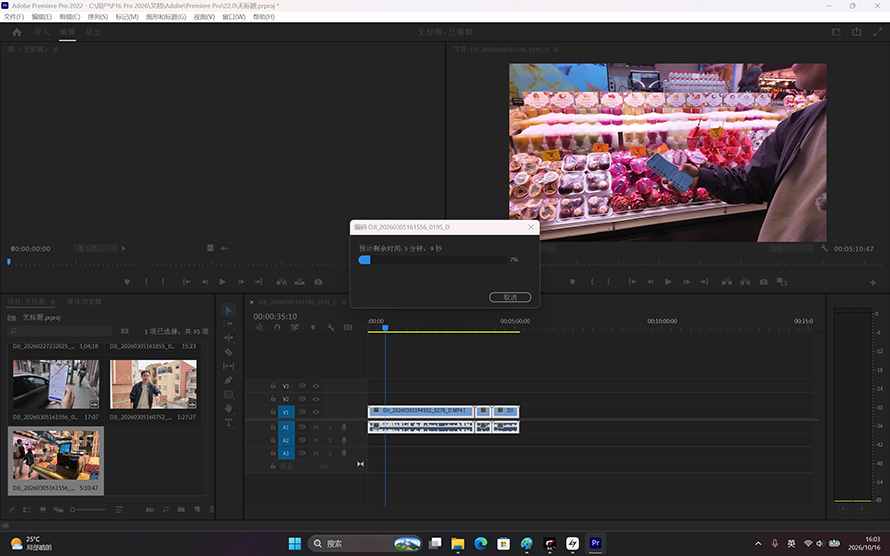Open the Project panel menu

53,302
